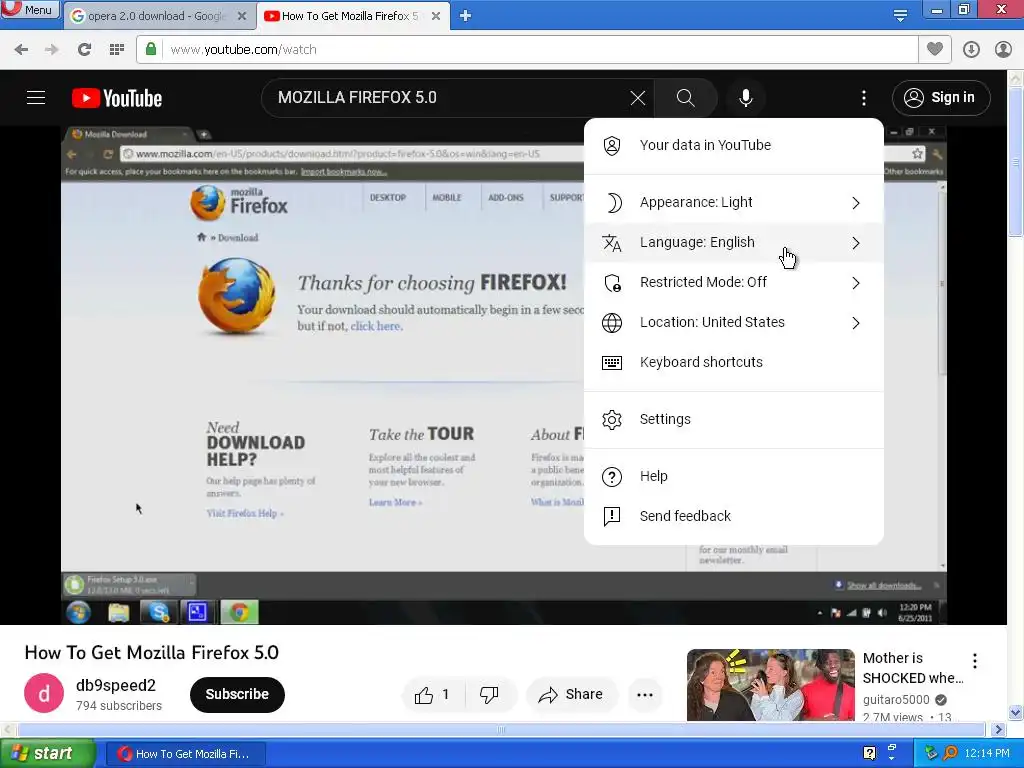This screenshot has width=1024, height=768.
Task: Open the options dots for Mother is SHOCKED video
Action: point(974,661)
